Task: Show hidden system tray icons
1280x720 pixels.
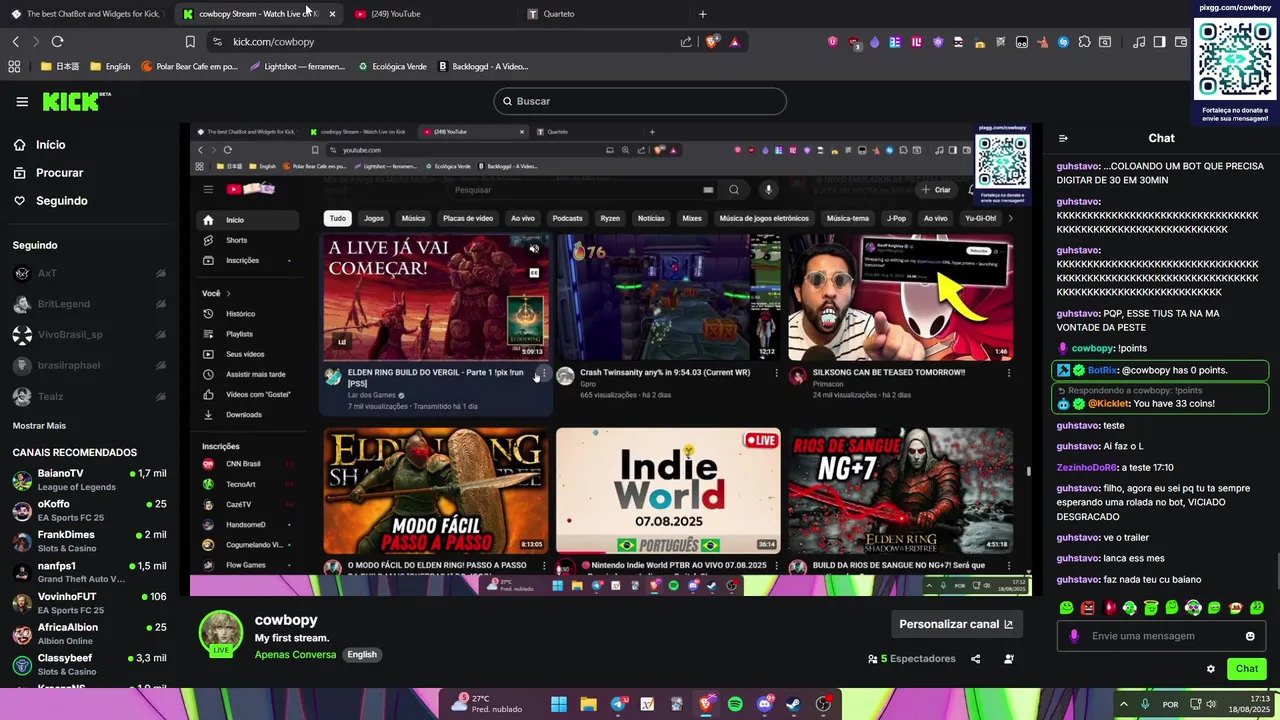Action: [1124, 704]
